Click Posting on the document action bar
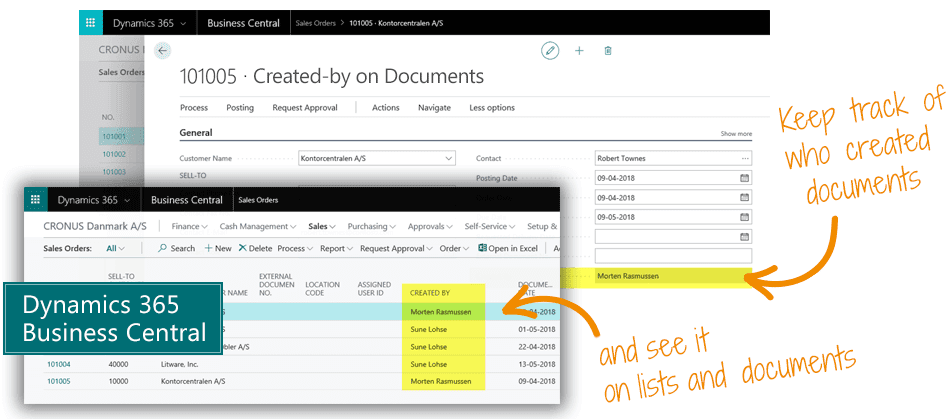The image size is (950, 419). pos(240,108)
